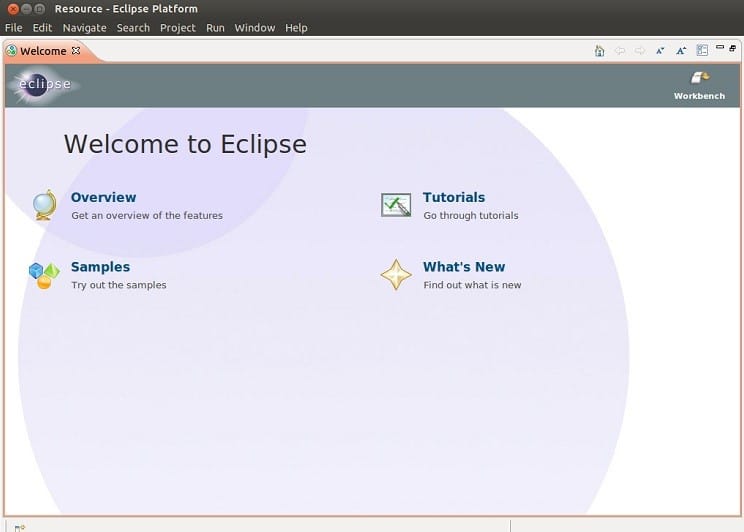Click the customize page icon
The image size is (744, 532).
(702, 50)
